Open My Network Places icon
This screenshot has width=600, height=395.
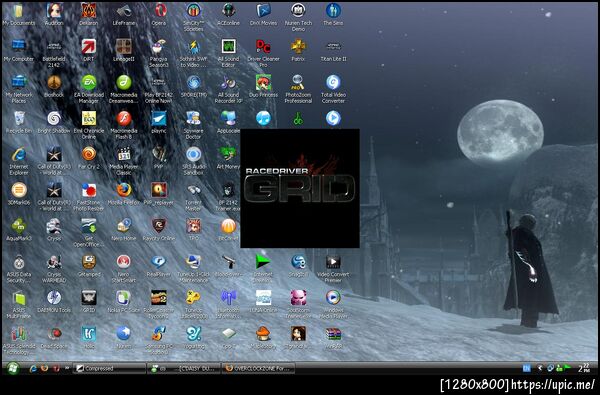(x=18, y=90)
